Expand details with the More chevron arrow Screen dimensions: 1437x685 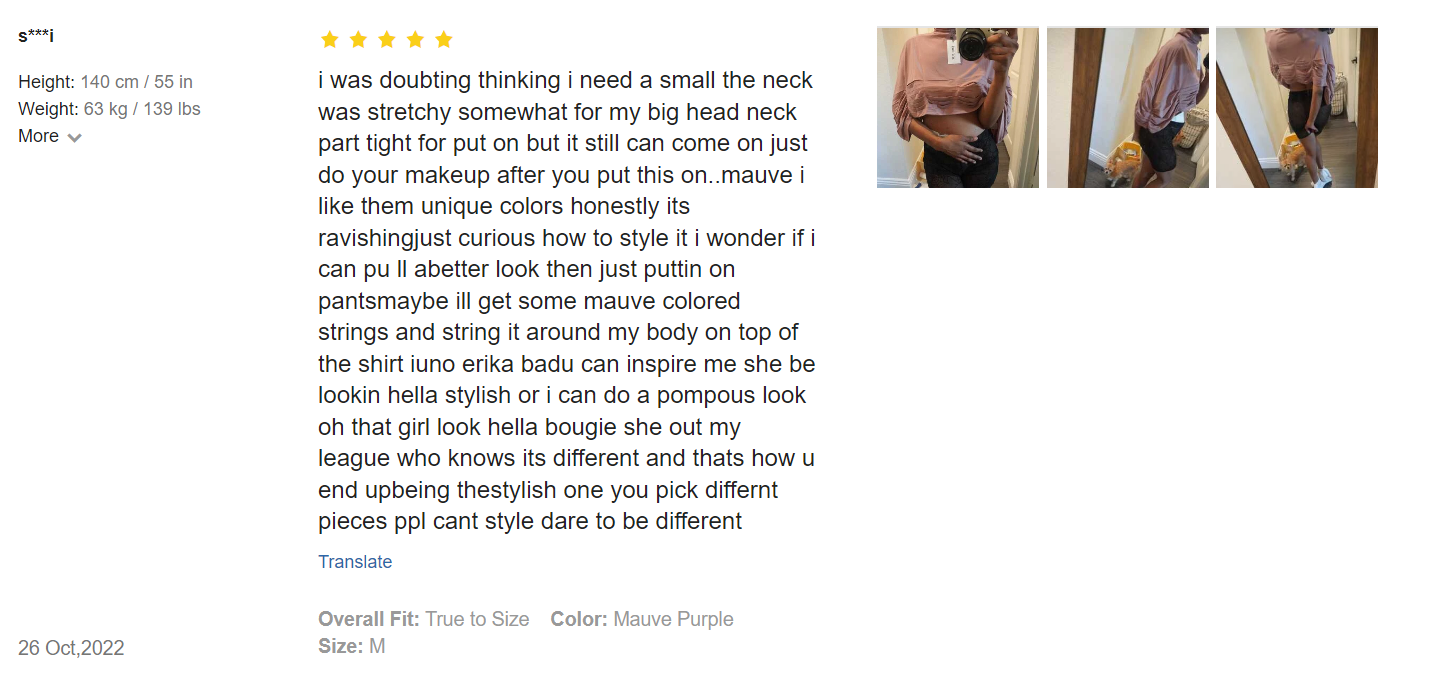(75, 138)
